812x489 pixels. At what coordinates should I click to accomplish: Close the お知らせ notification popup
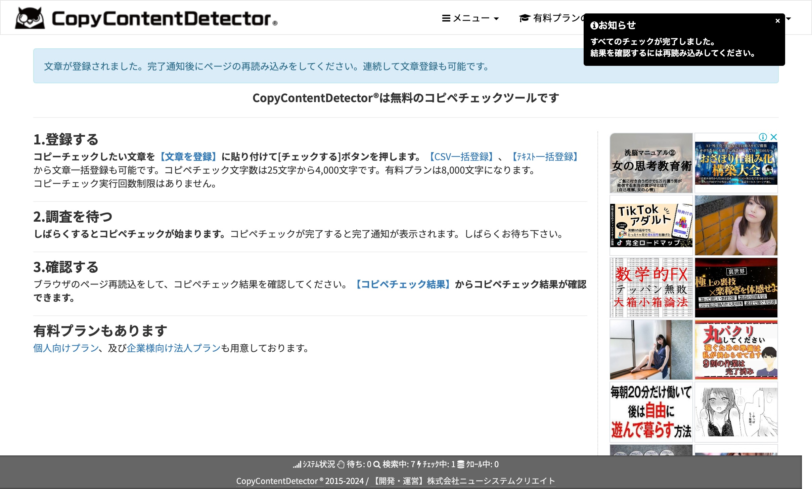point(777,21)
